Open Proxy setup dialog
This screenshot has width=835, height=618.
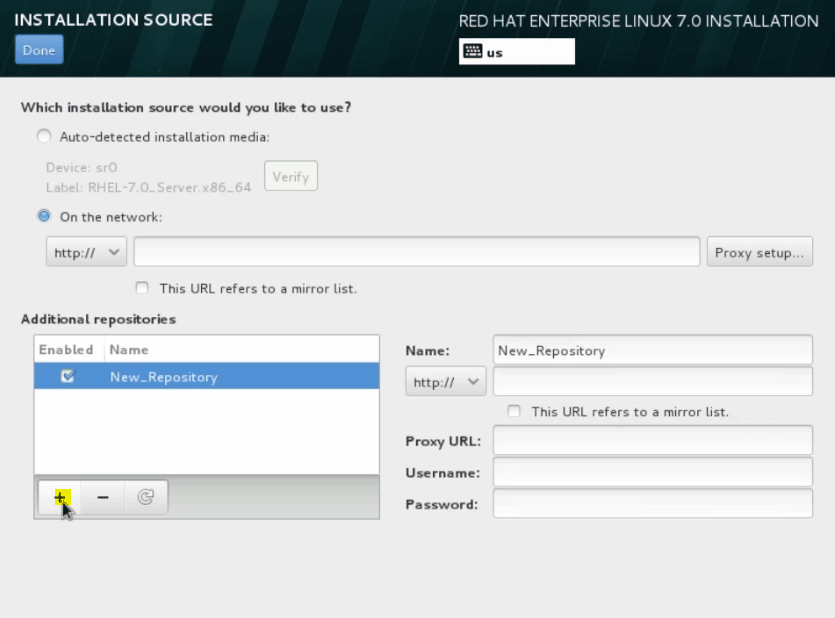(759, 253)
